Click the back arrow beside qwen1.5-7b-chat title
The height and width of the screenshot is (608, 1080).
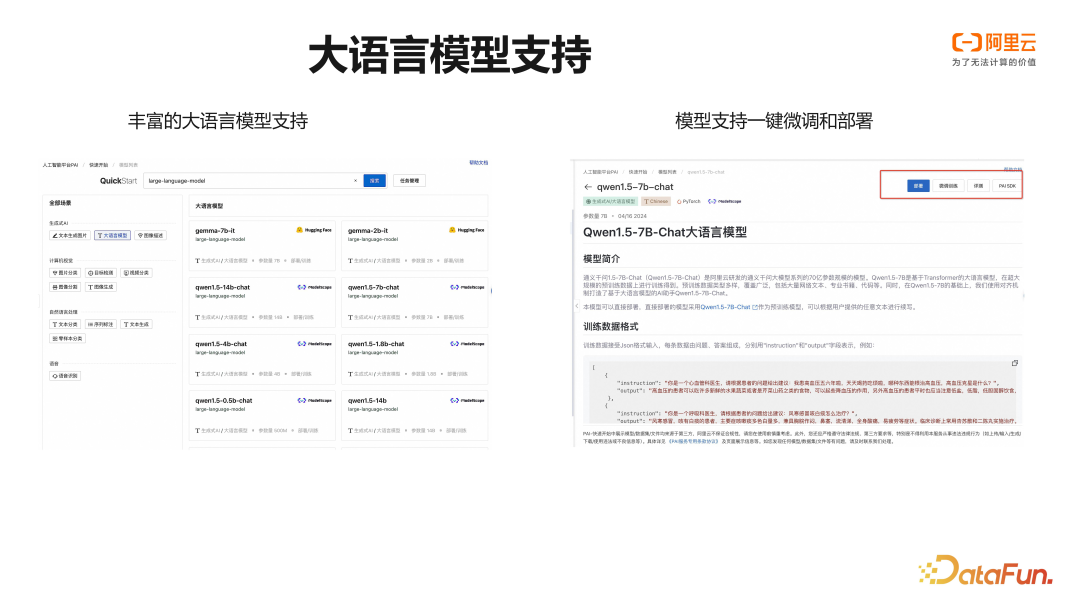[587, 187]
